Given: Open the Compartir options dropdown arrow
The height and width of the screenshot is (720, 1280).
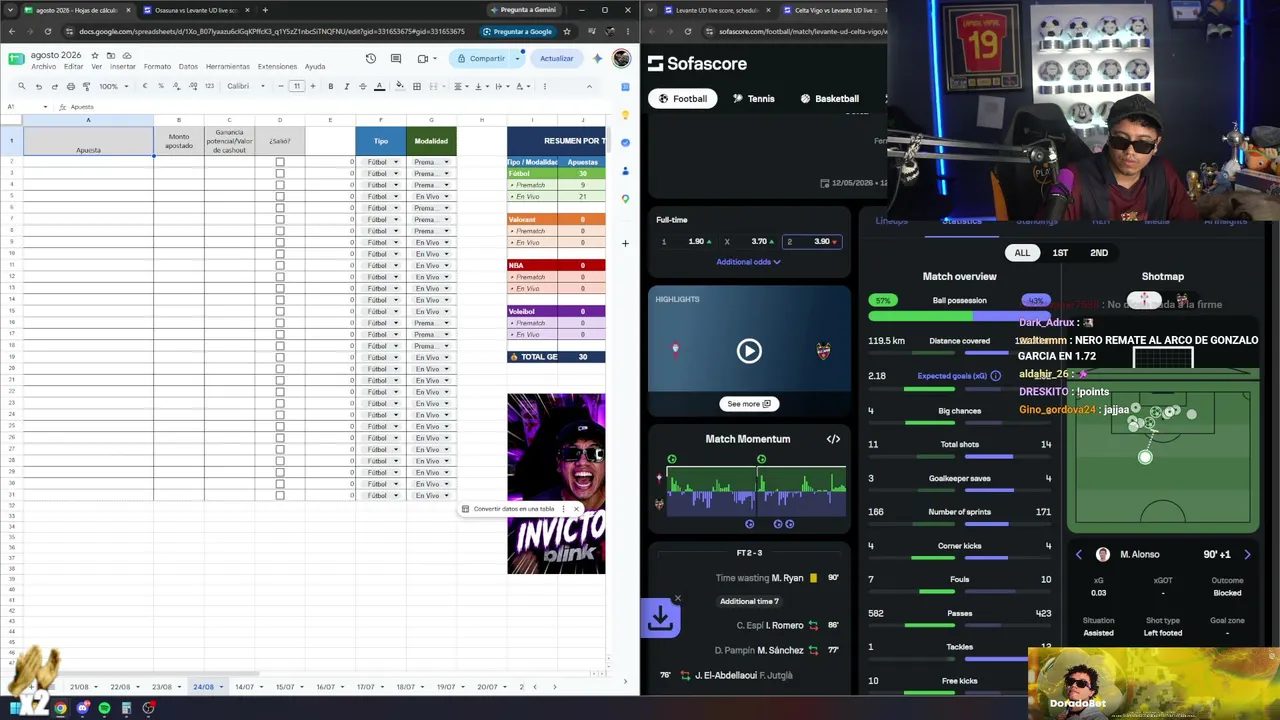Looking at the screenshot, I should (x=517, y=59).
